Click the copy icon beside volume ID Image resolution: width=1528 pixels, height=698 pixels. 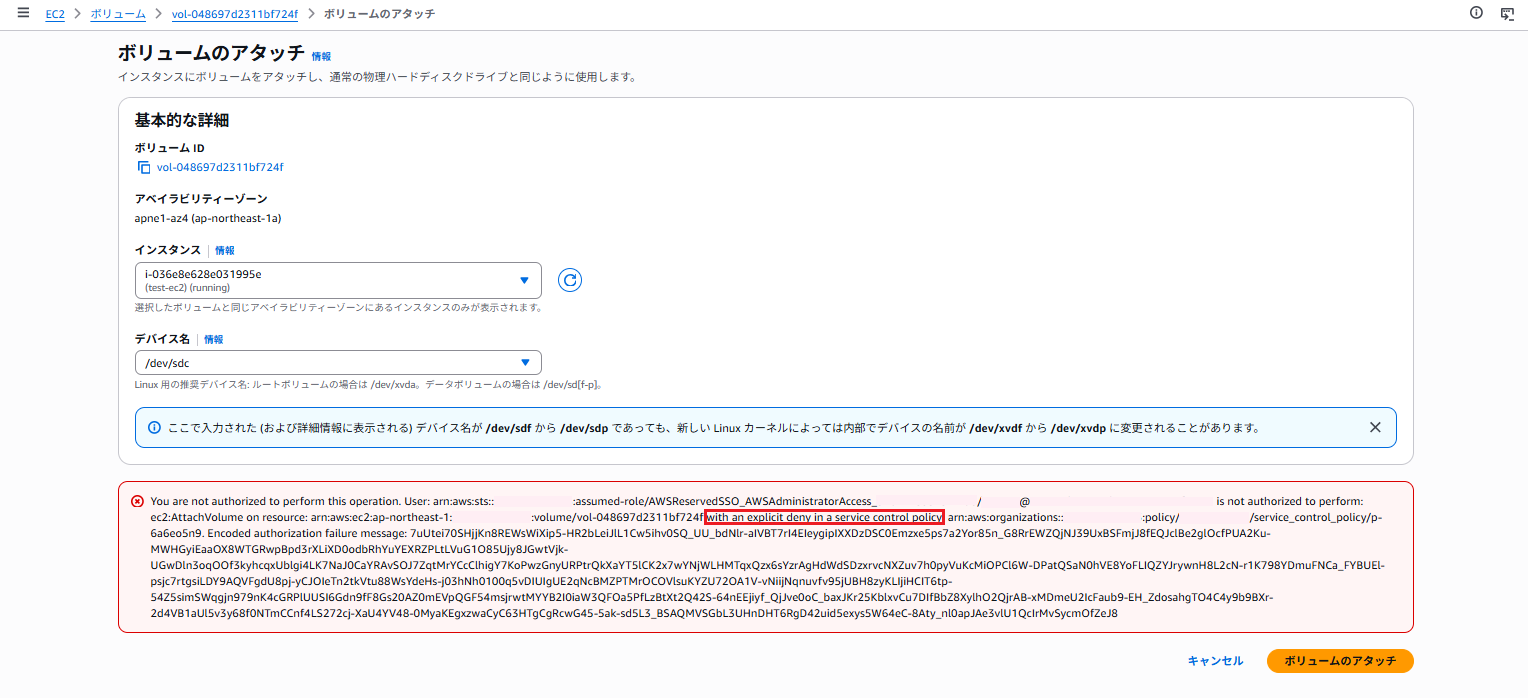point(144,168)
